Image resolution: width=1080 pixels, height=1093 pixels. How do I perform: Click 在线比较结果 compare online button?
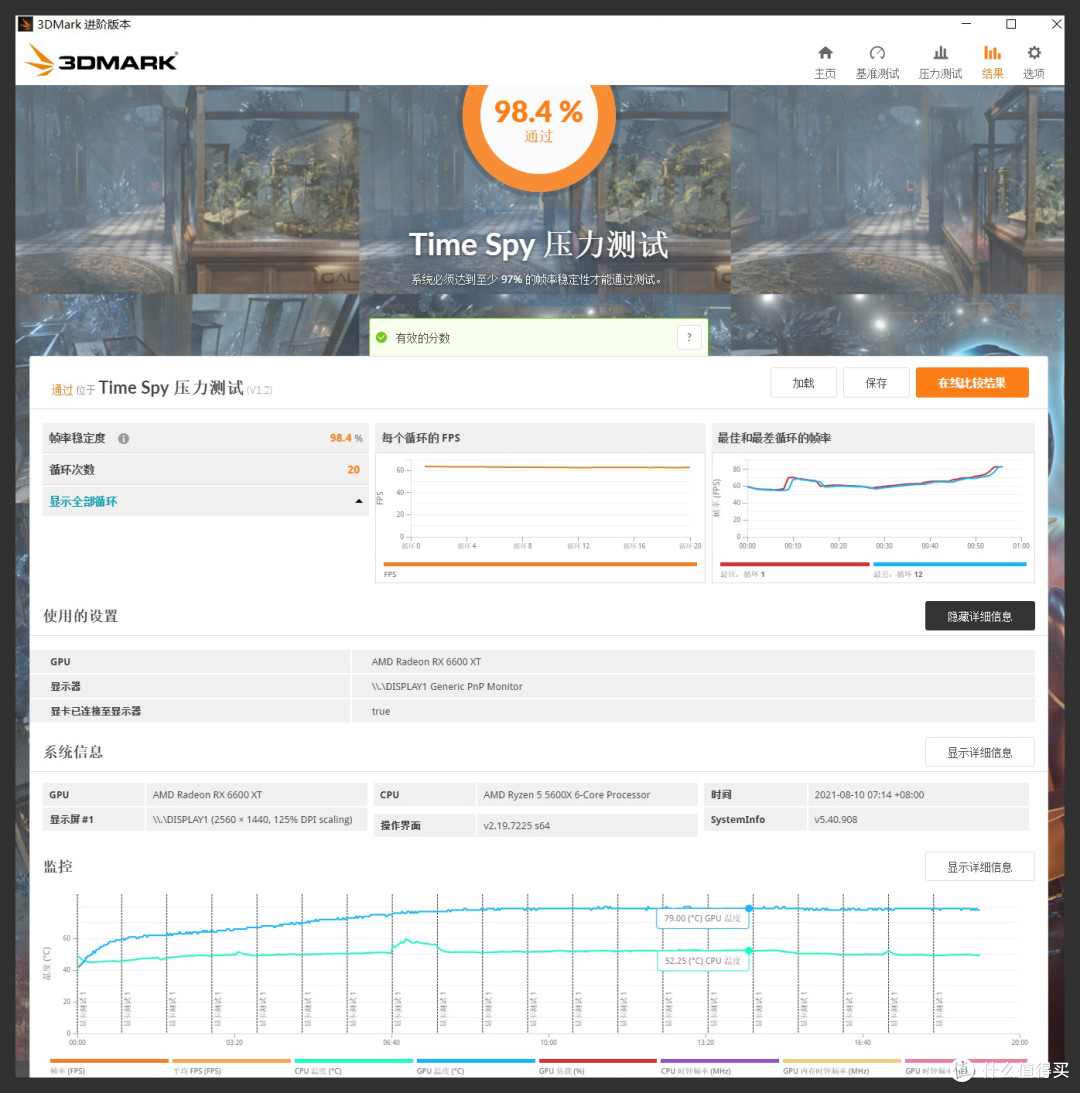point(972,383)
